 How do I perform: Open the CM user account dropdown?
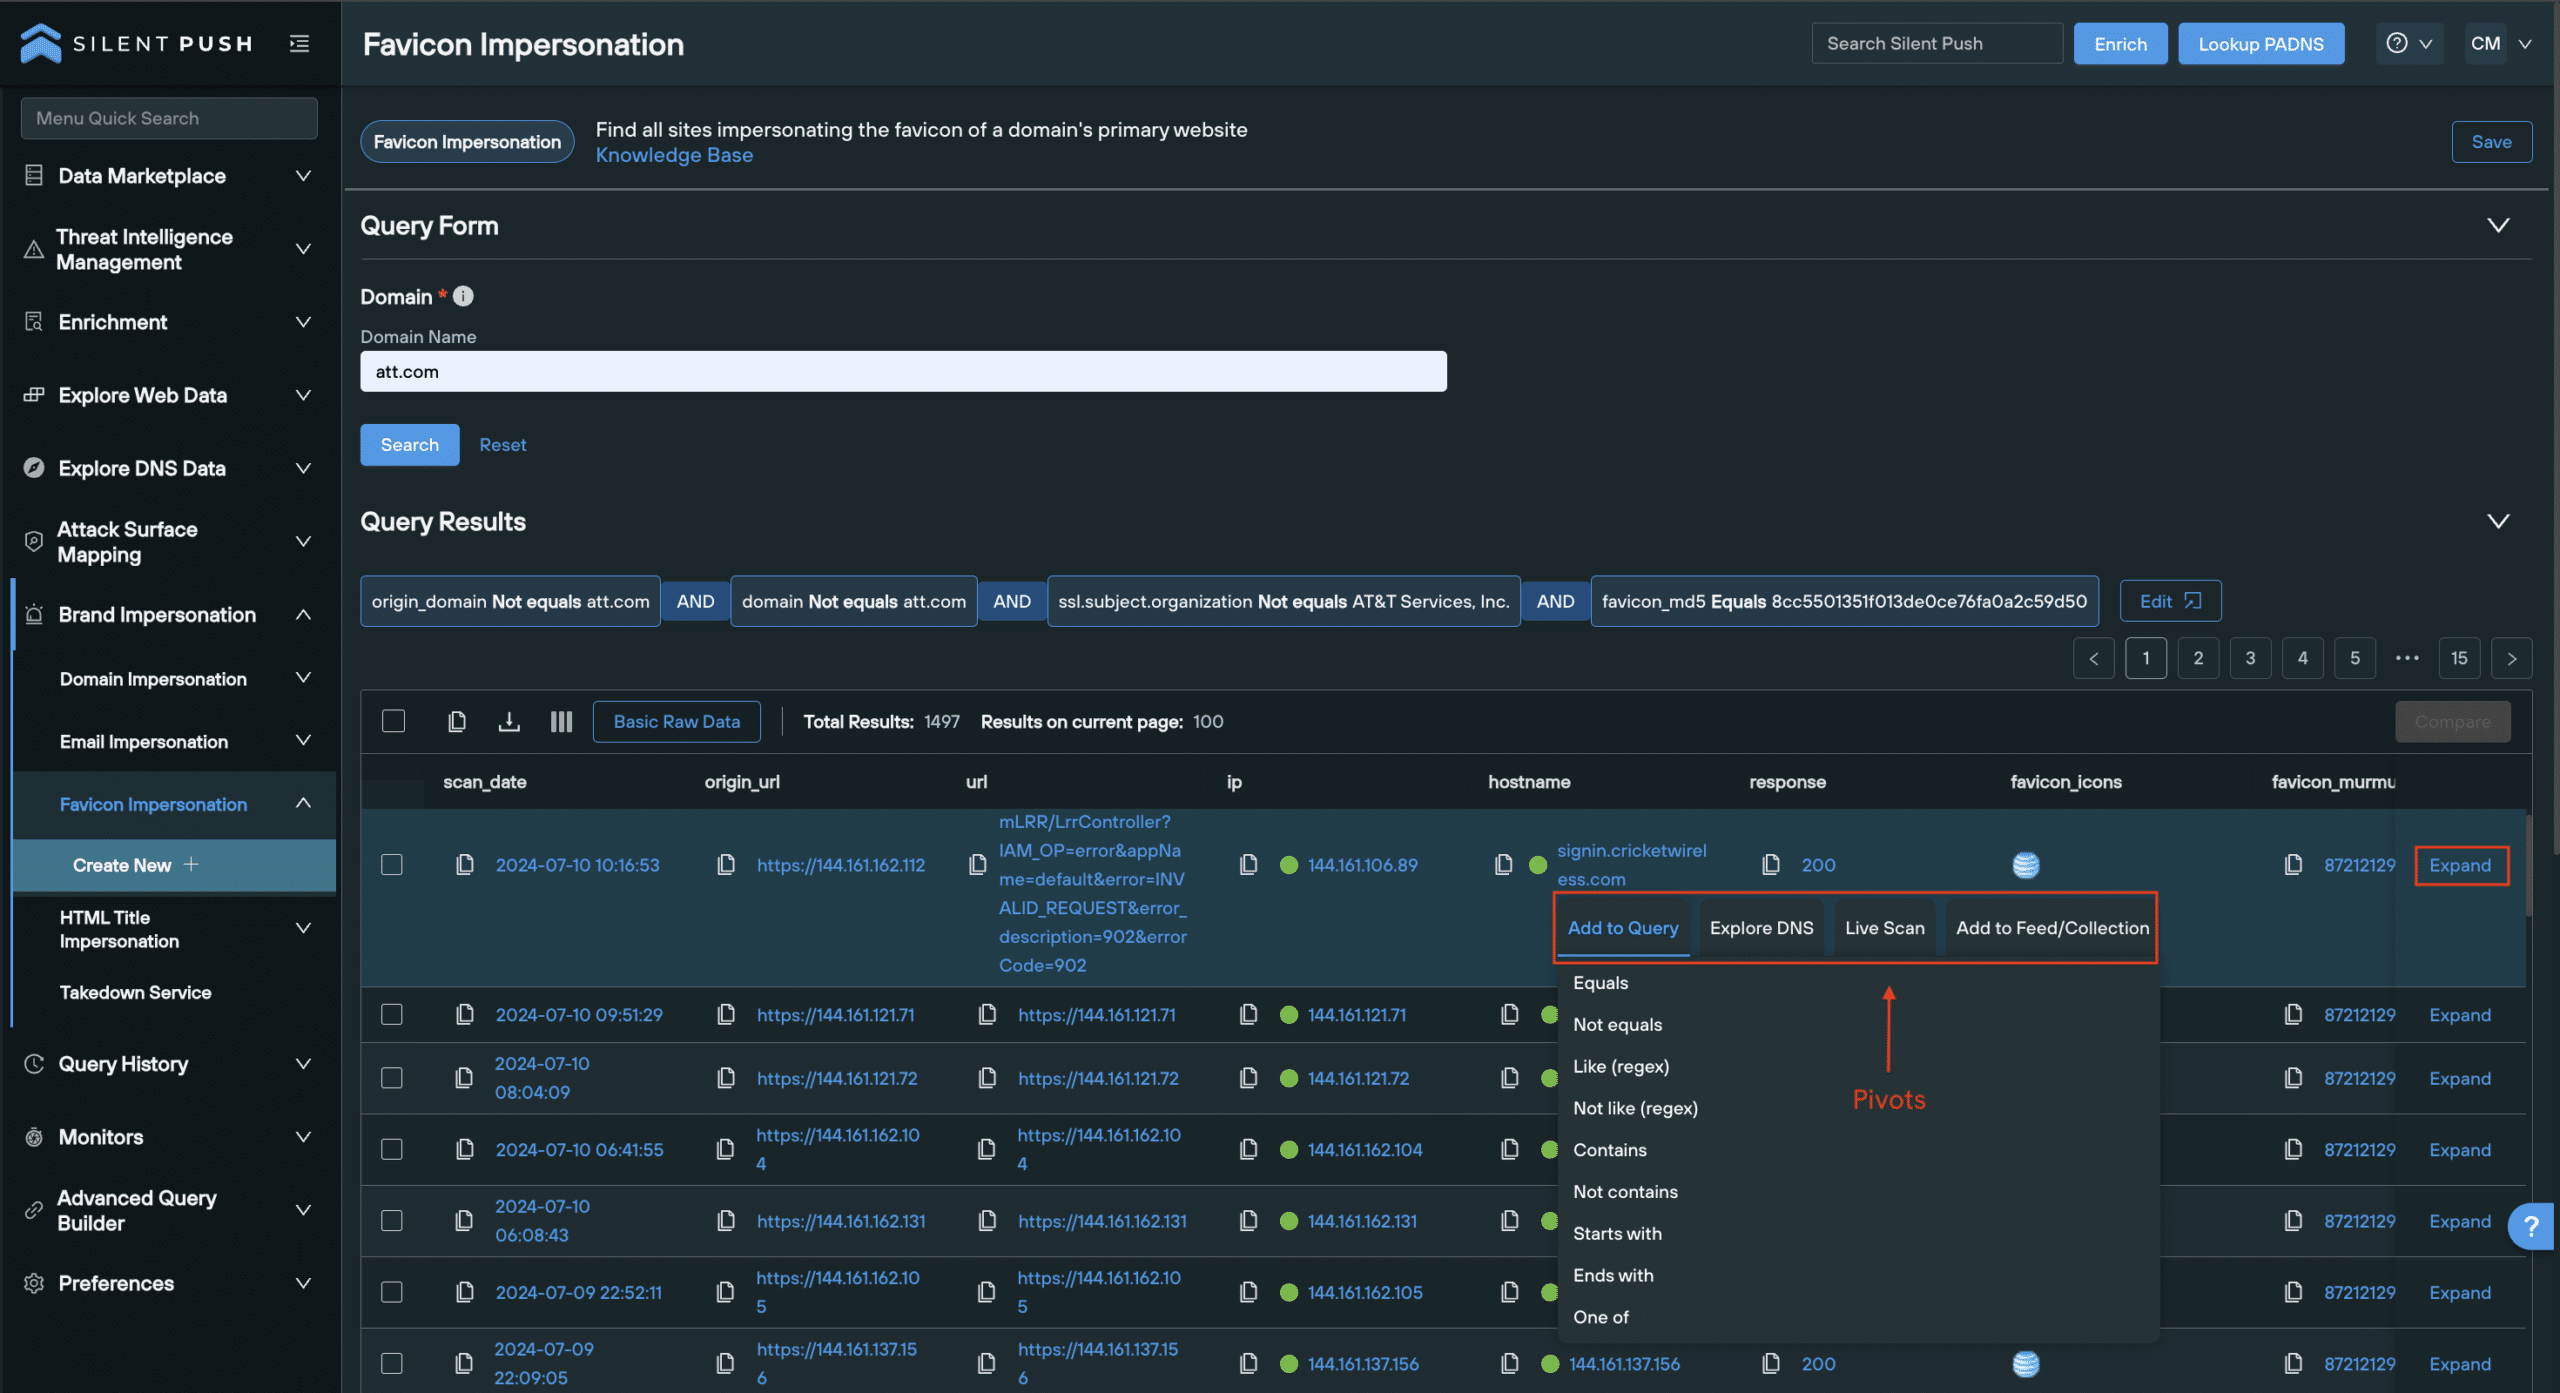click(x=2500, y=43)
